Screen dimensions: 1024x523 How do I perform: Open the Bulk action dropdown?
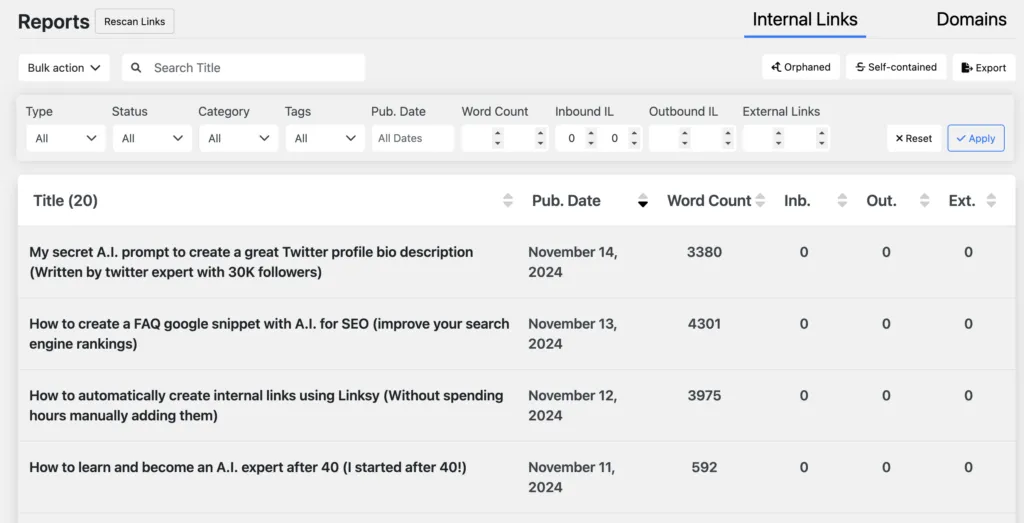(x=64, y=68)
